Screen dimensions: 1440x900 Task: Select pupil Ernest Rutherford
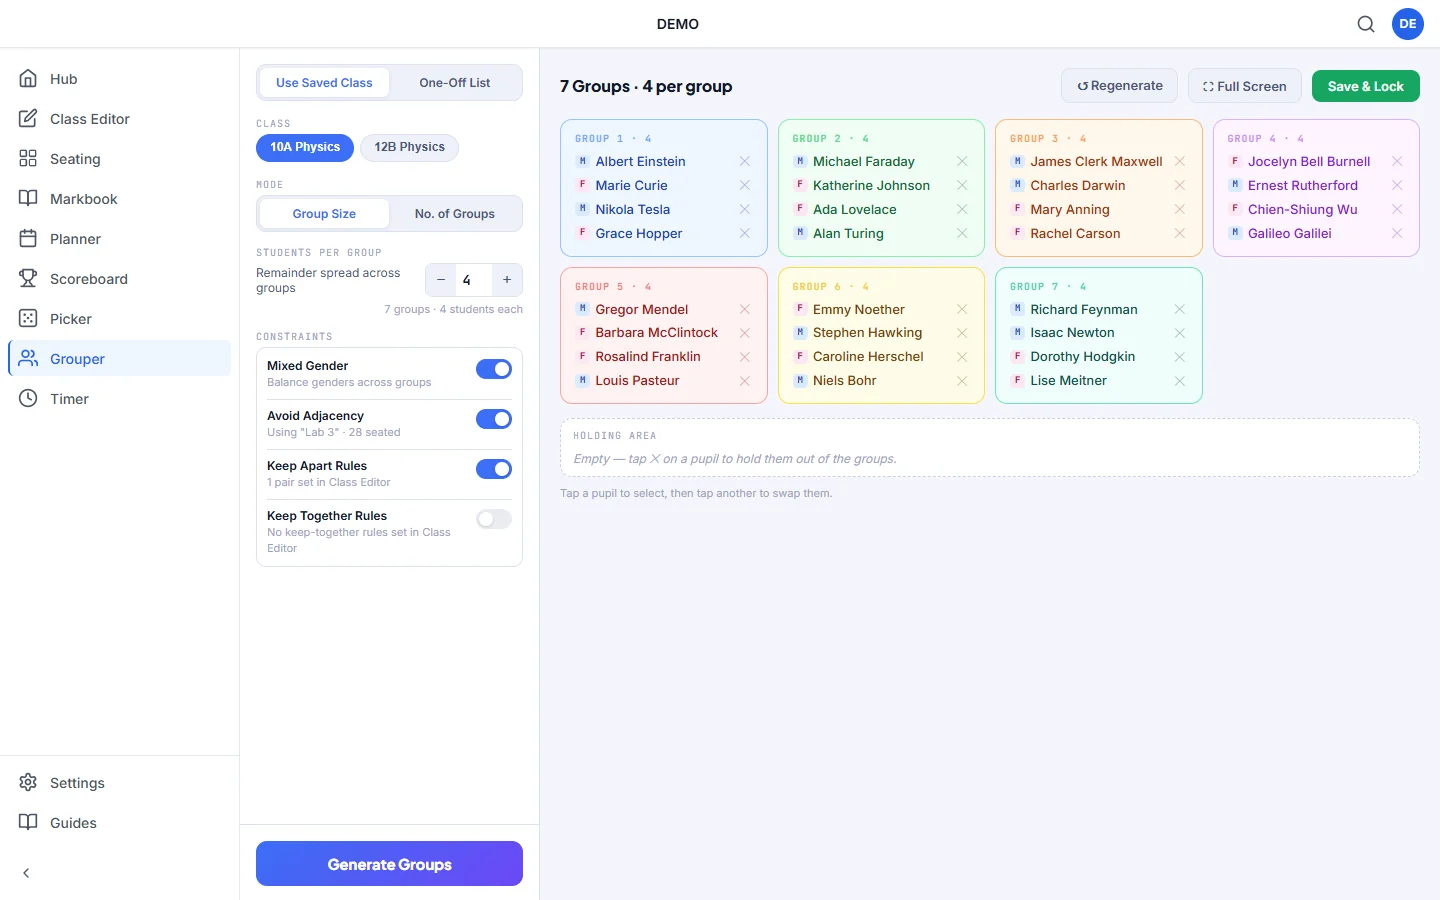click(x=1305, y=185)
